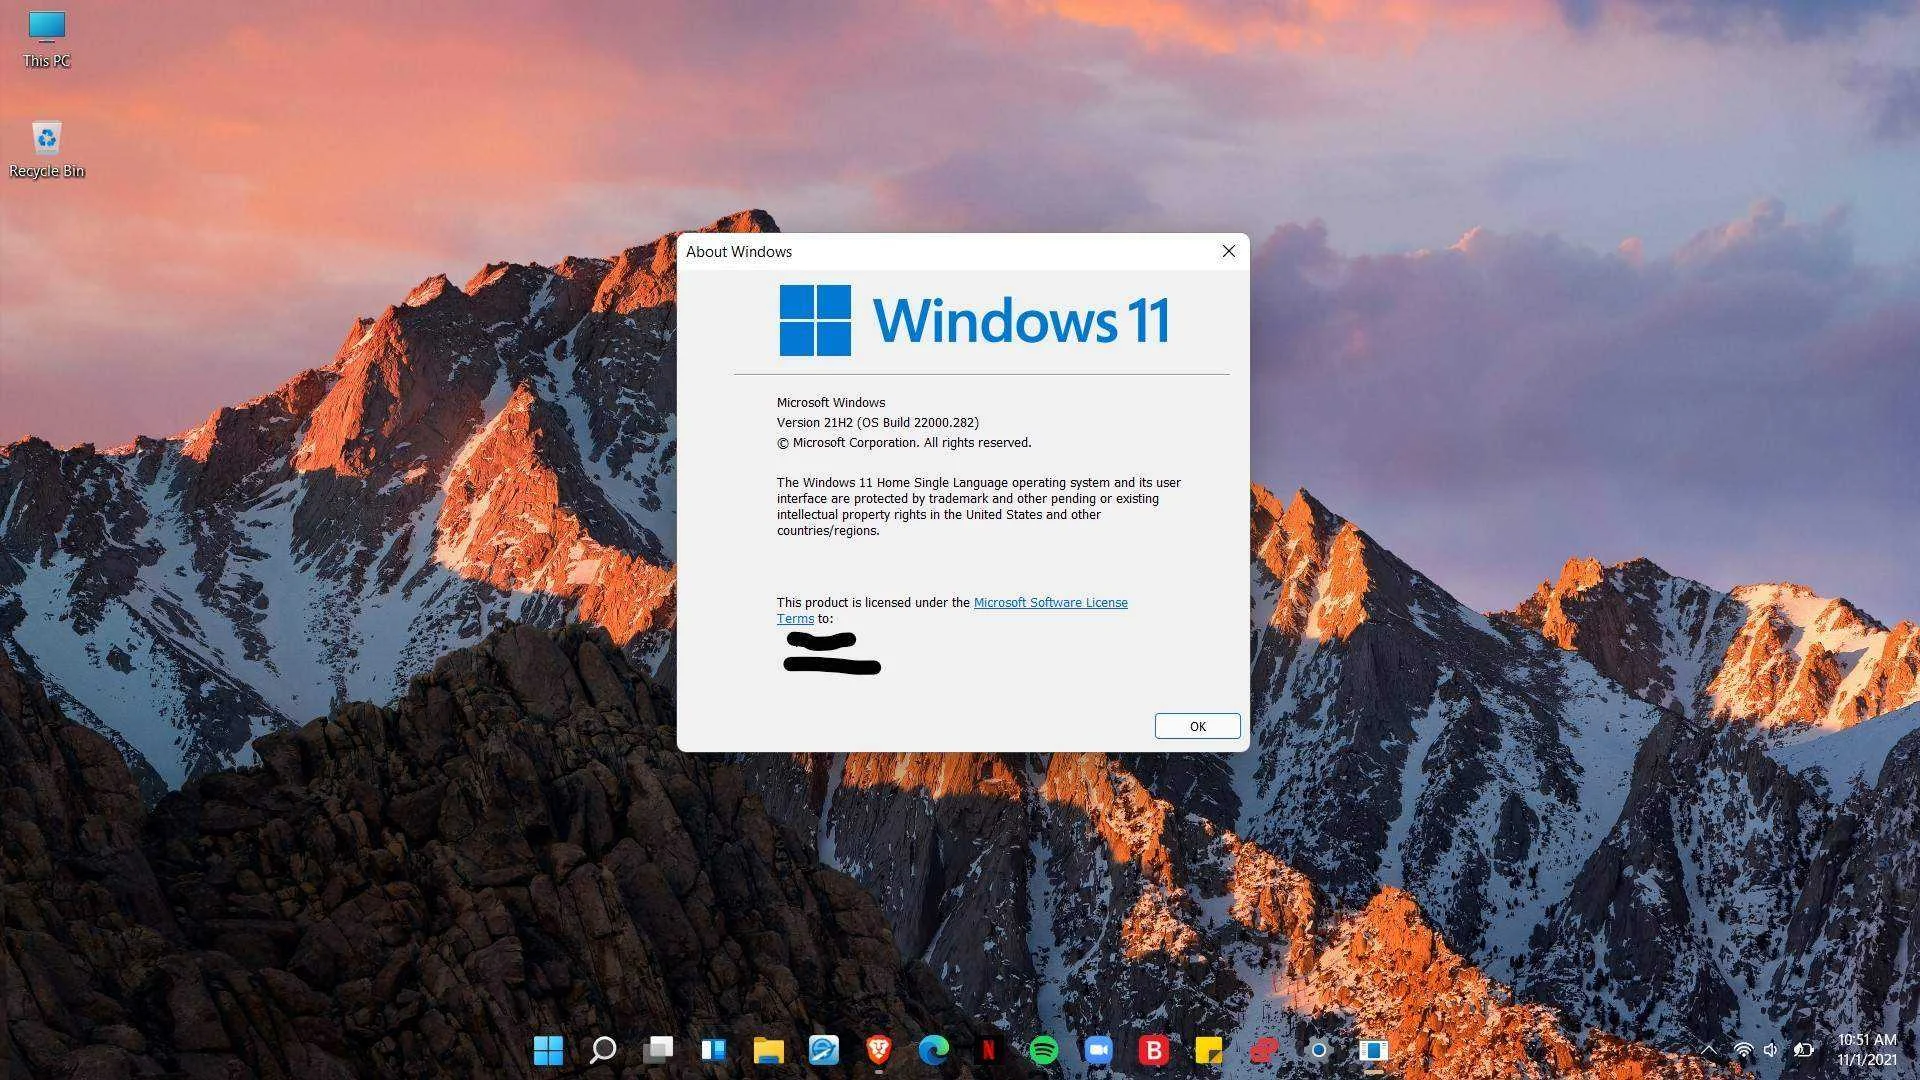Open the red B app icon
Image resolution: width=1920 pixels, height=1080 pixels.
click(x=1153, y=1050)
